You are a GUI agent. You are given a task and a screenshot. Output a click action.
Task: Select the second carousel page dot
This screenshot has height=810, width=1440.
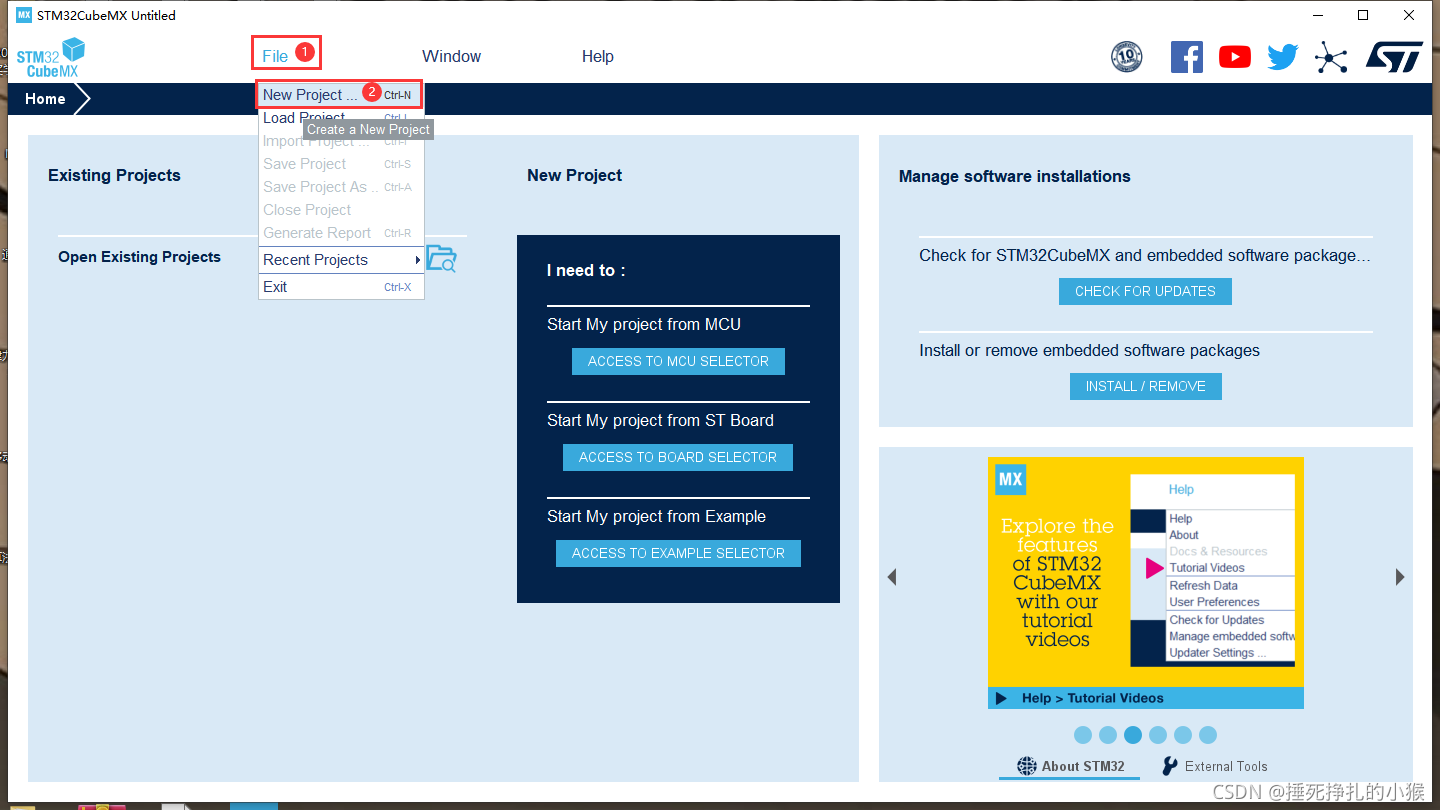pos(1108,735)
